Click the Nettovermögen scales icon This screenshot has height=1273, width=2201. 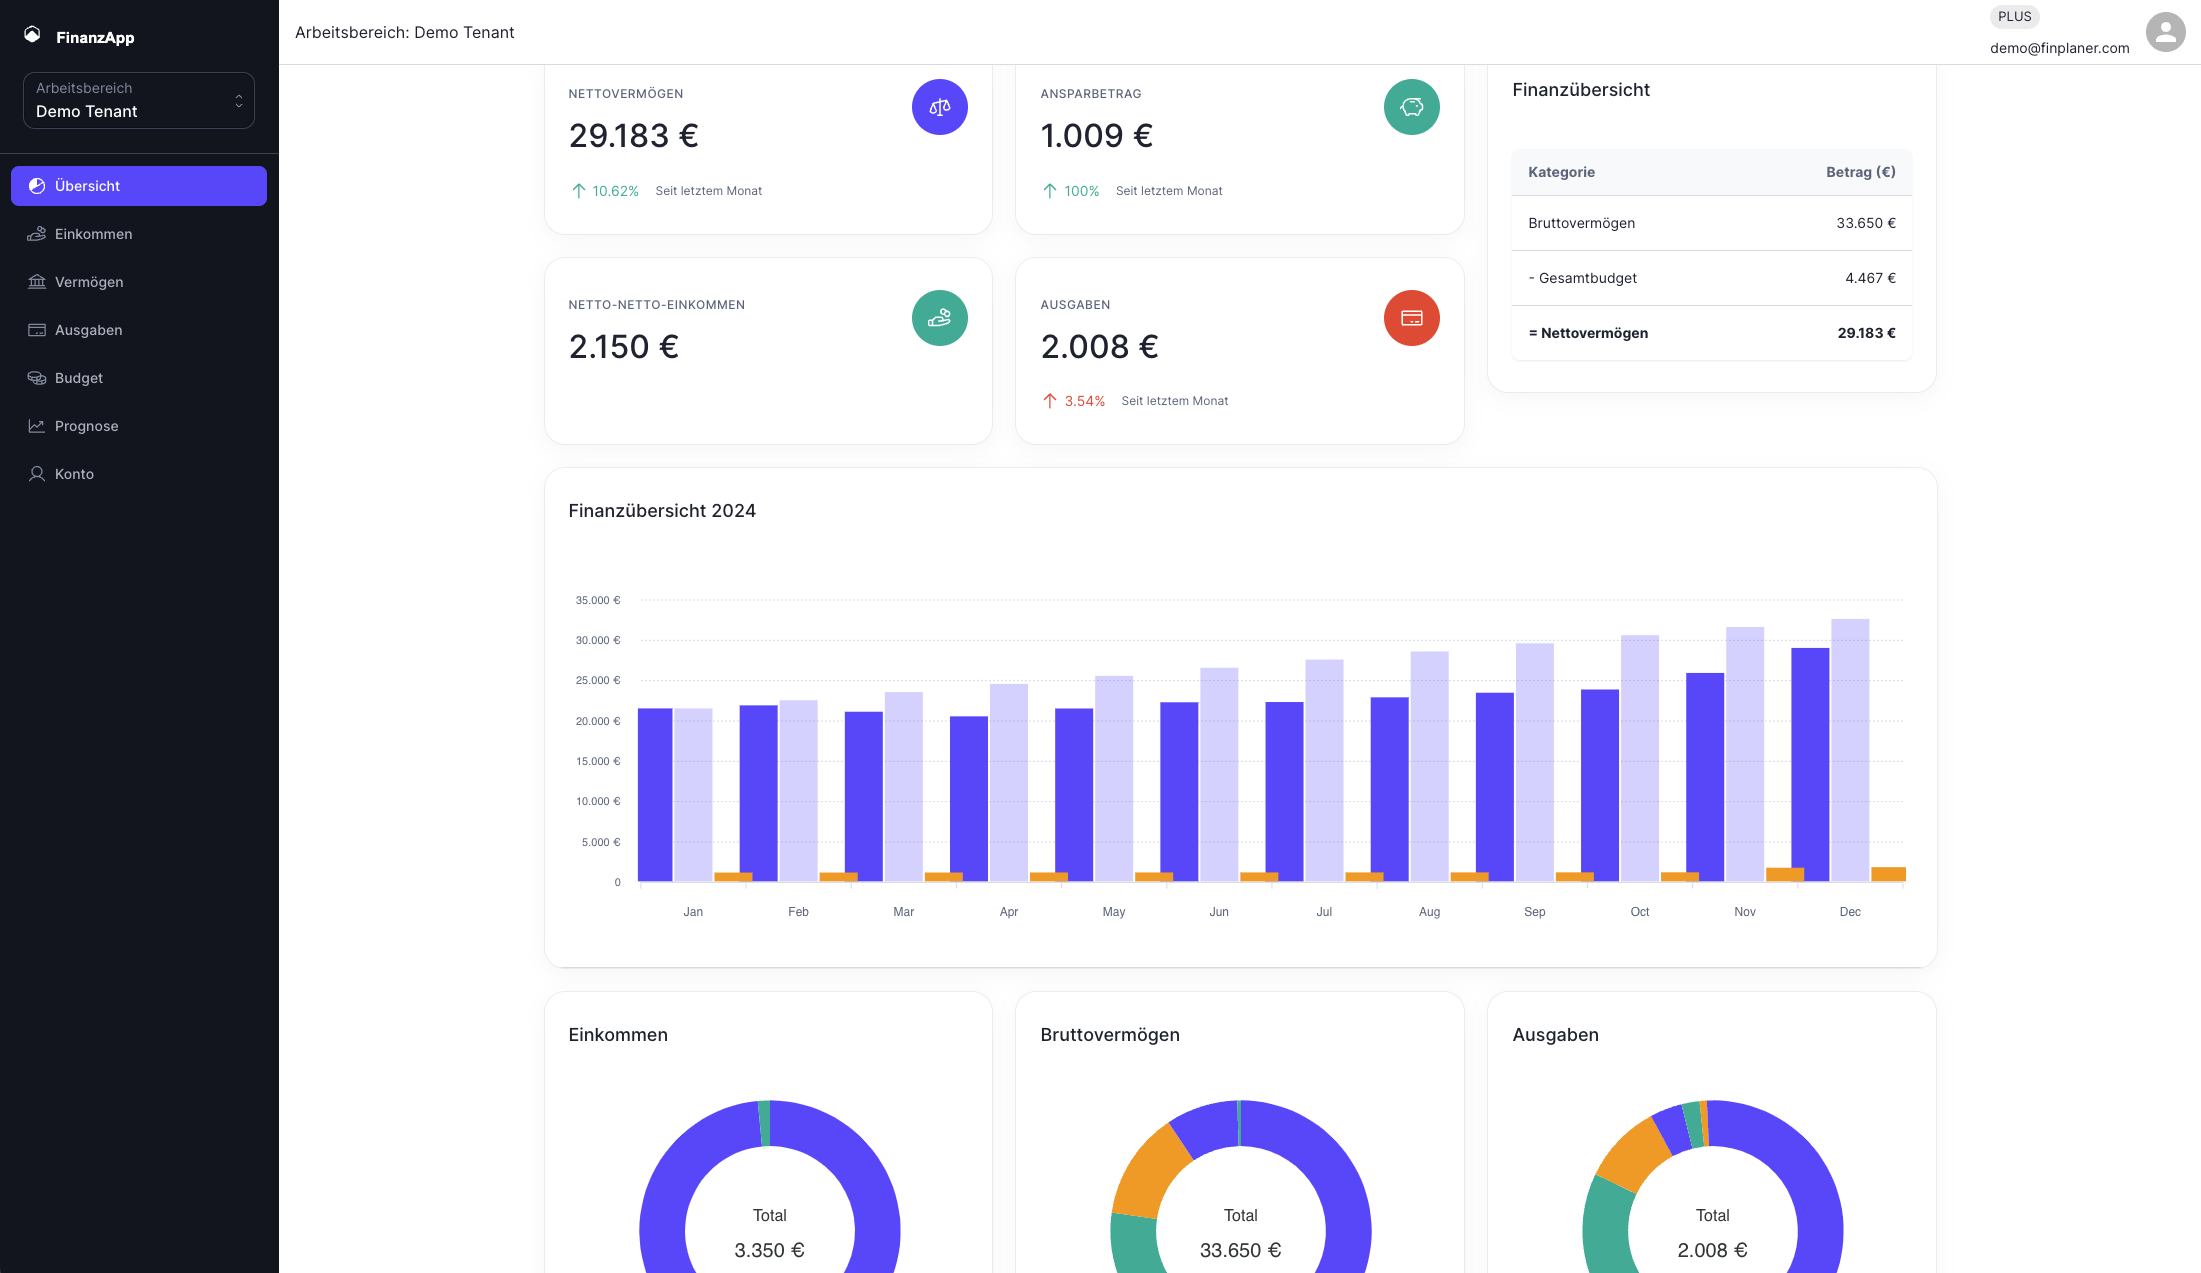tap(939, 107)
